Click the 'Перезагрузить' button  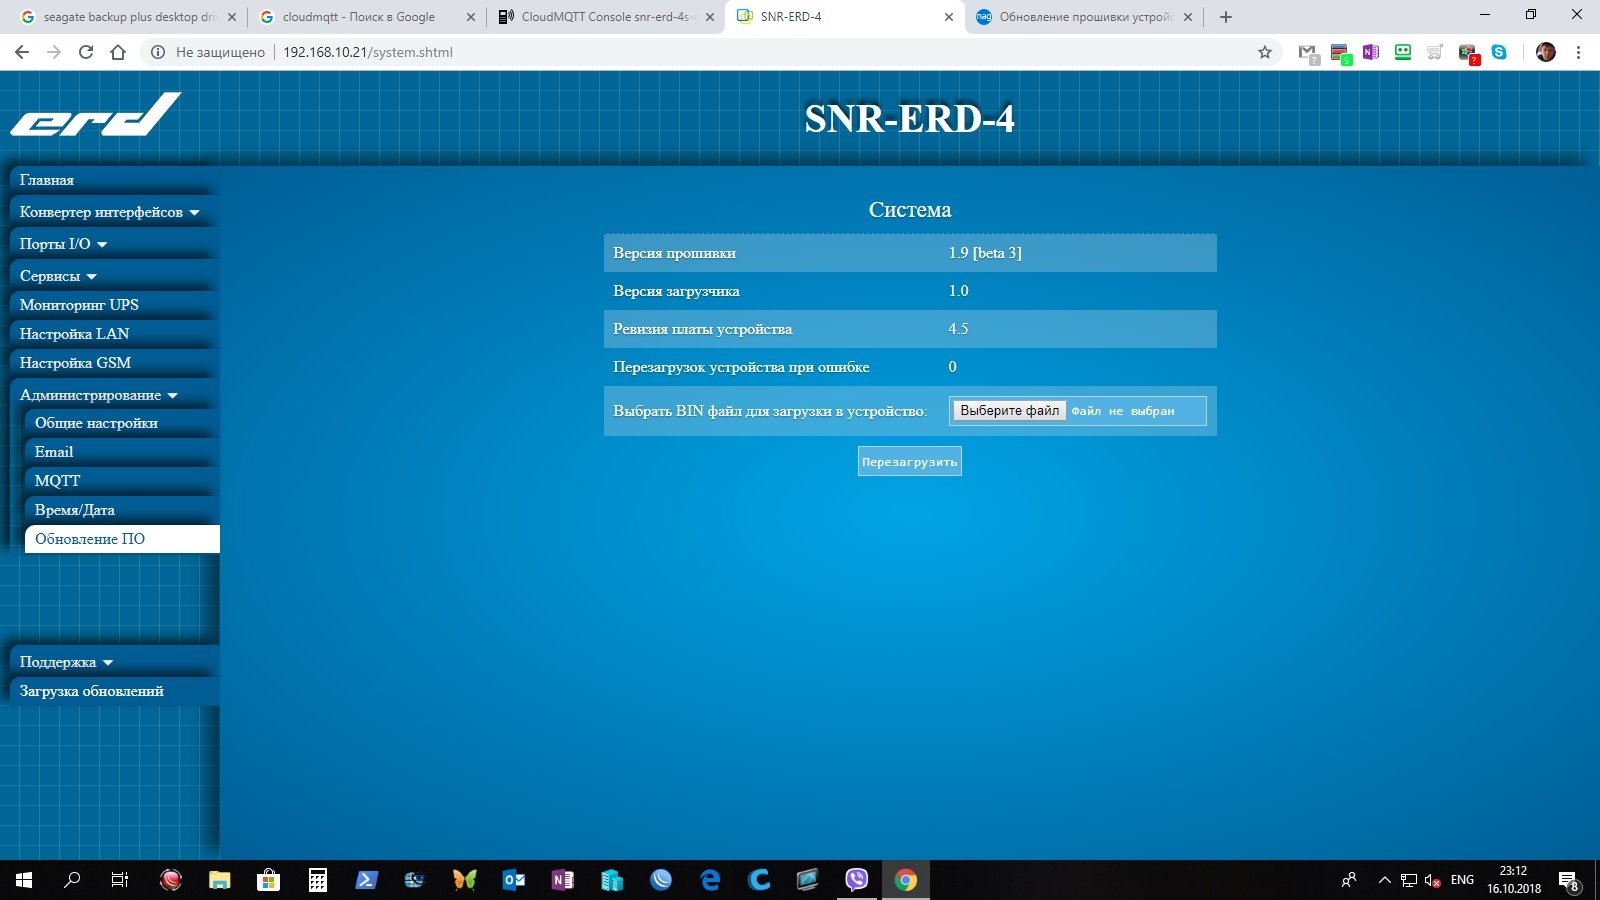click(910, 461)
